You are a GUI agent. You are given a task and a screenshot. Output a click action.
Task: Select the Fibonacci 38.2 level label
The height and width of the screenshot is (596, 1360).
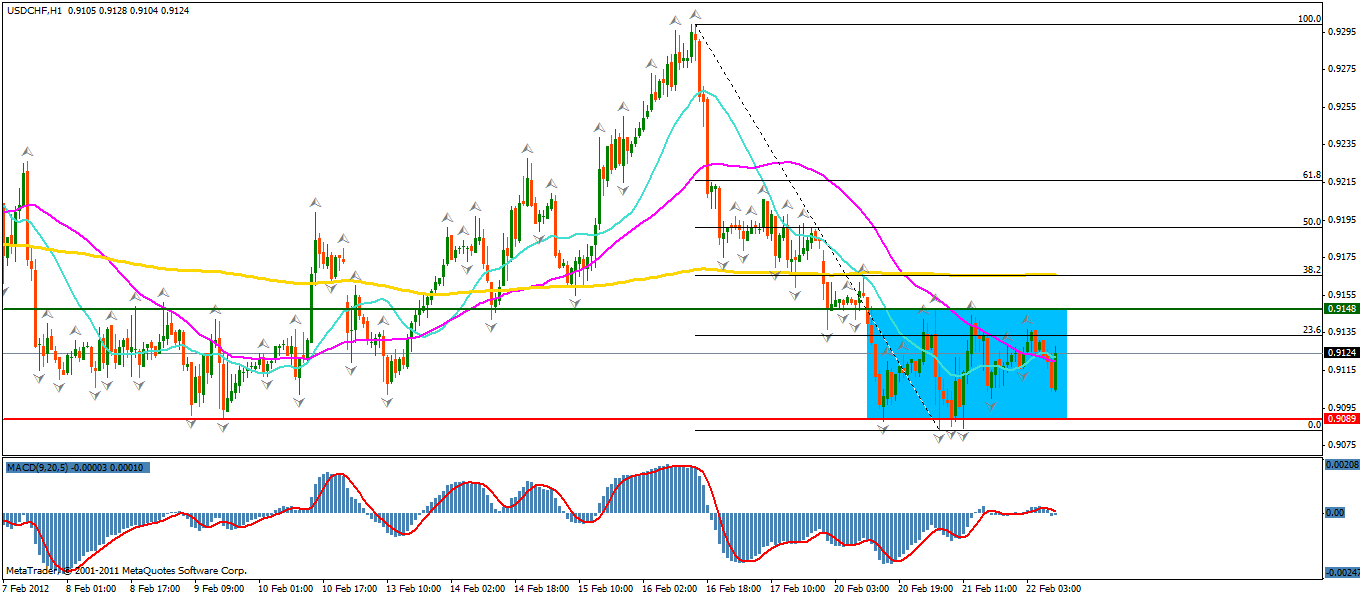click(x=1312, y=269)
